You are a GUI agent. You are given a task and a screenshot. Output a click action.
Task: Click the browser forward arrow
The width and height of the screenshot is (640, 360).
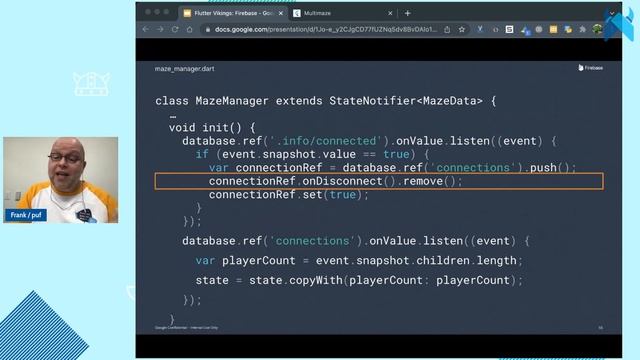[160, 29]
